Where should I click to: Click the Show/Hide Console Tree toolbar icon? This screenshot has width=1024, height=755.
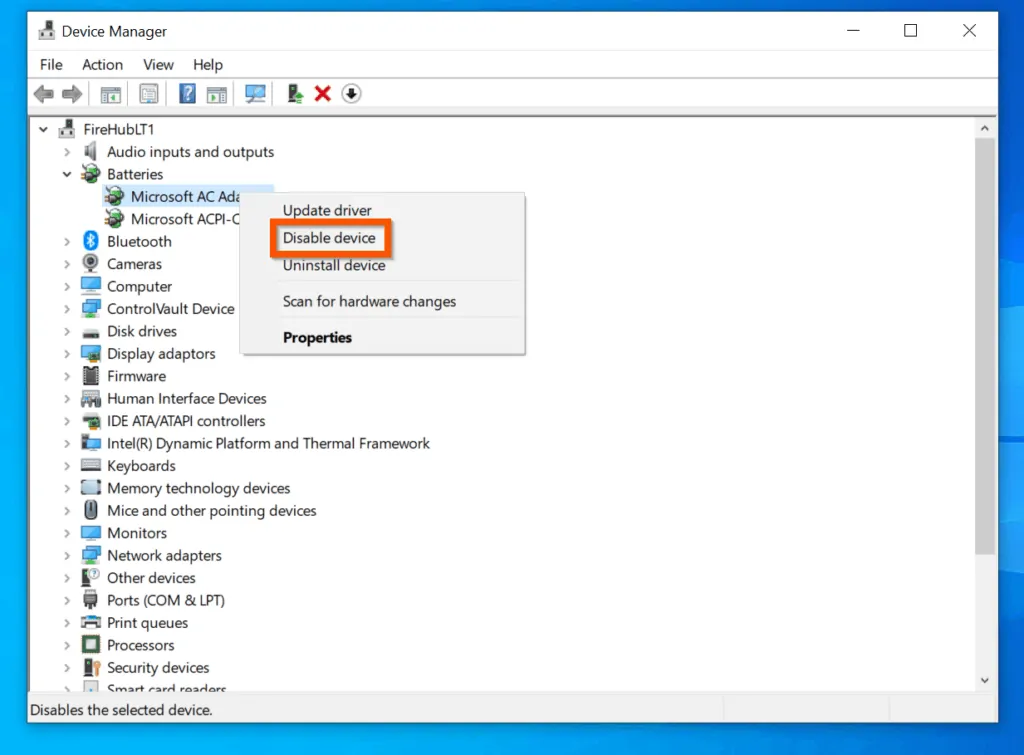(x=111, y=93)
